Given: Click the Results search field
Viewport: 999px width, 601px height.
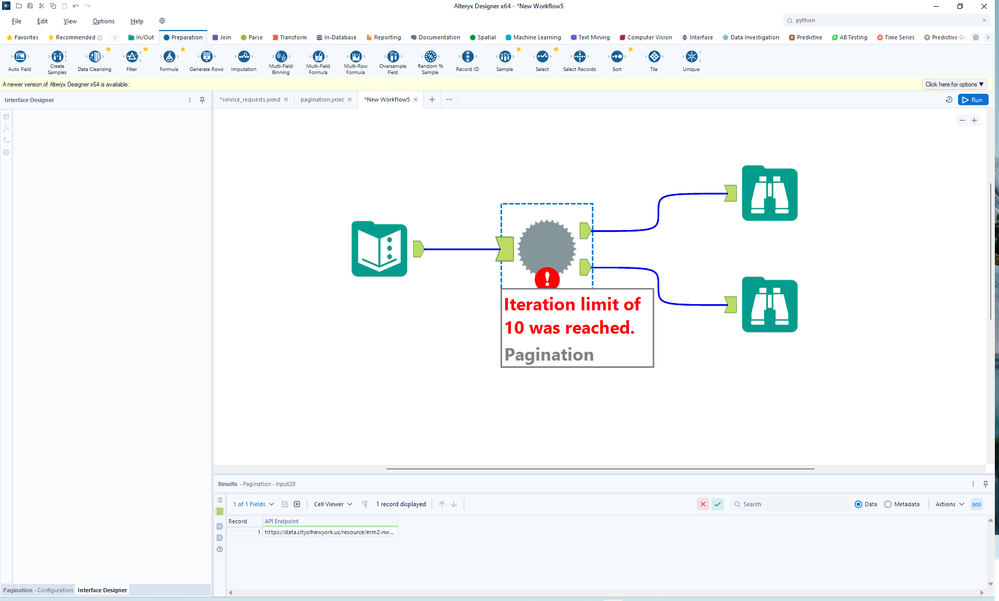Looking at the screenshot, I should point(790,504).
